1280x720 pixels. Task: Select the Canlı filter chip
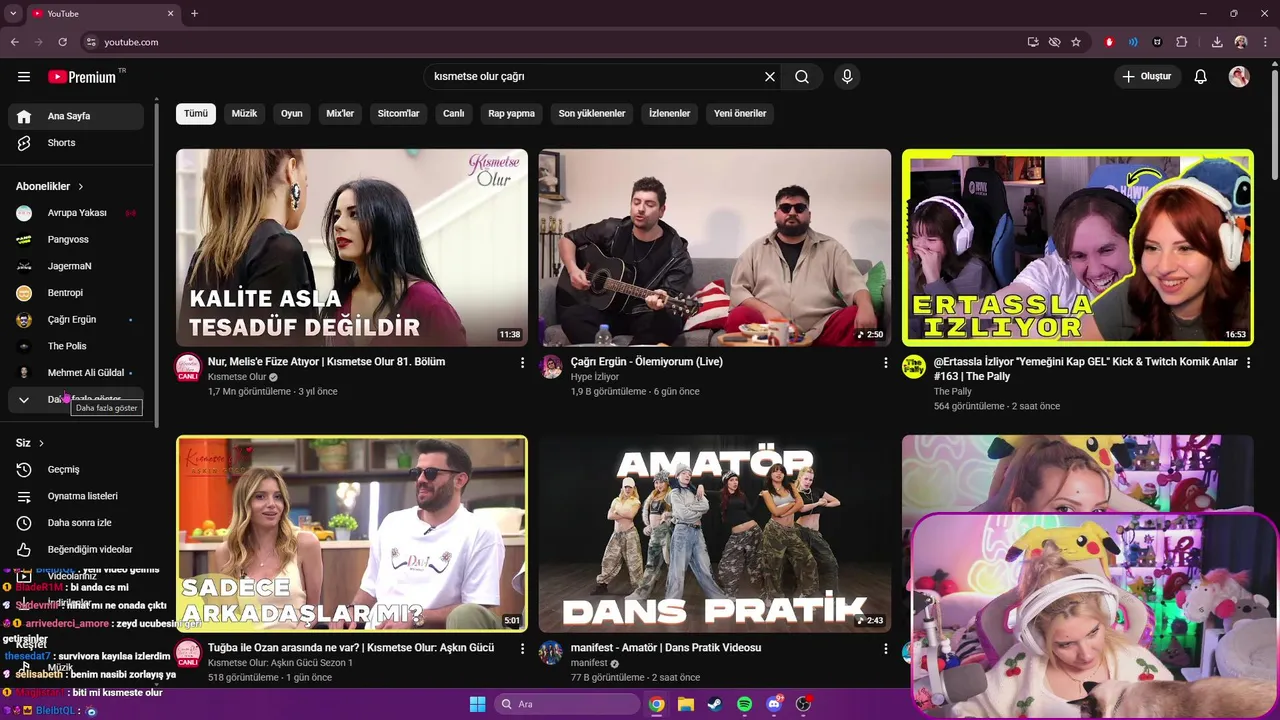454,114
